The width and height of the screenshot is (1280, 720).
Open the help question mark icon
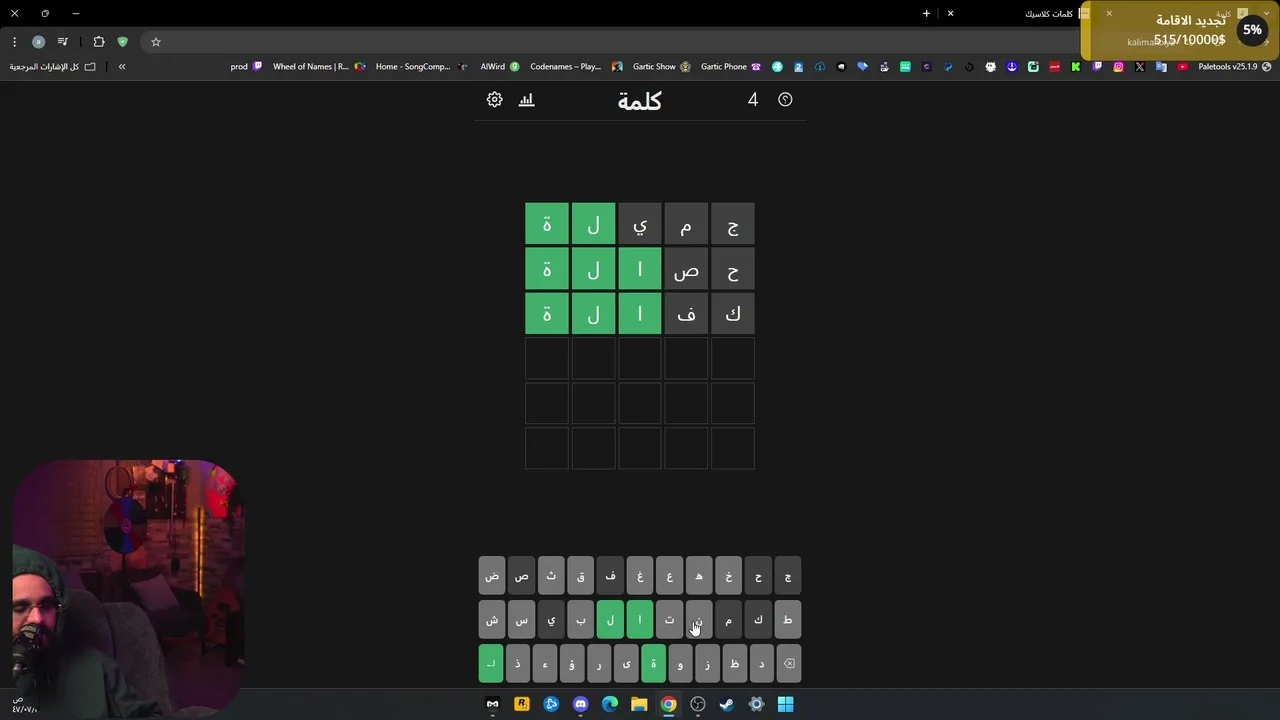pyautogui.click(x=785, y=99)
